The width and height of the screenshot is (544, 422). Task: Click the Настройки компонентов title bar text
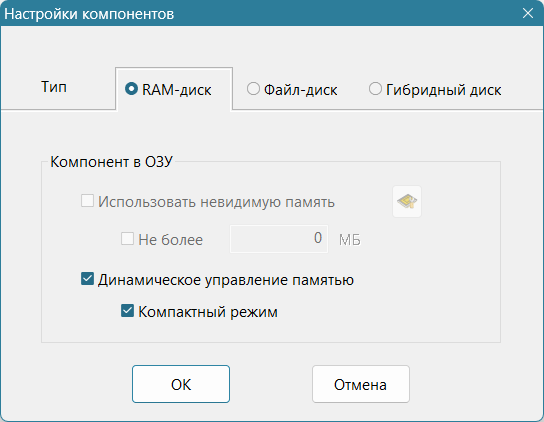tap(89, 14)
